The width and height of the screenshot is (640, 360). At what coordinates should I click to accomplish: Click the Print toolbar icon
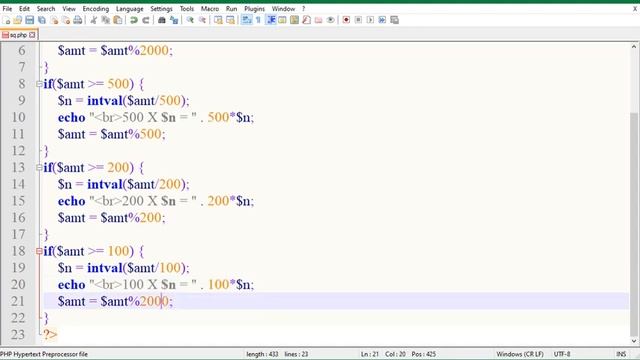78,20
